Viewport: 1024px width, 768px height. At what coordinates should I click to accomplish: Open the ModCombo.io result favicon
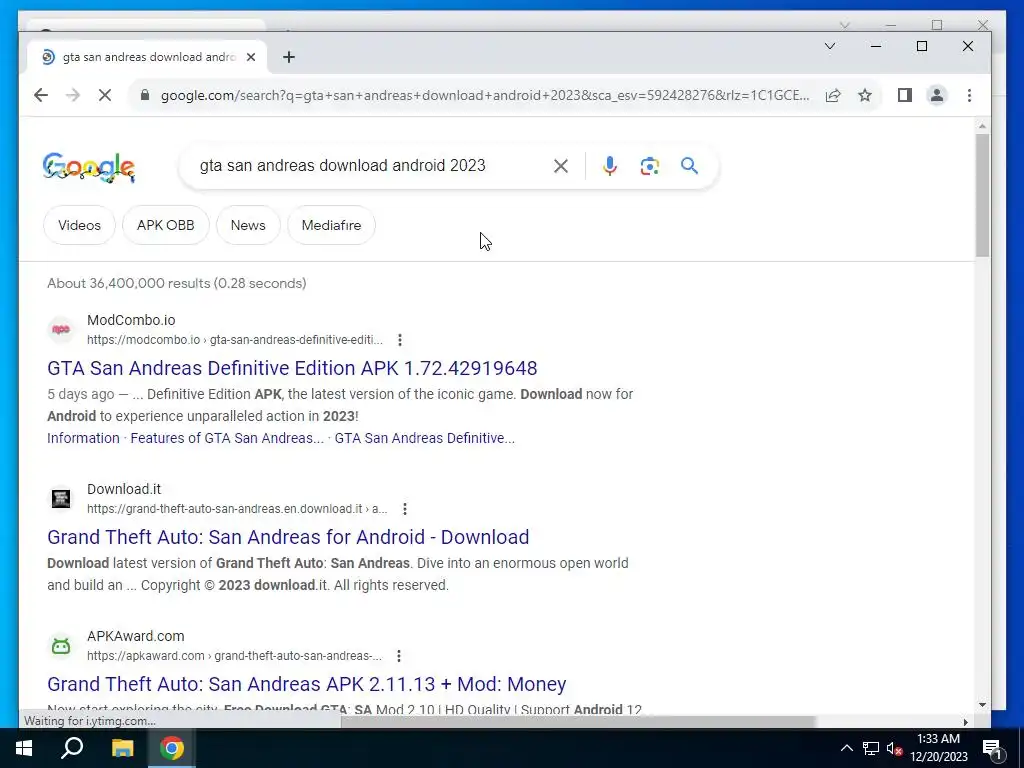[x=61, y=329]
